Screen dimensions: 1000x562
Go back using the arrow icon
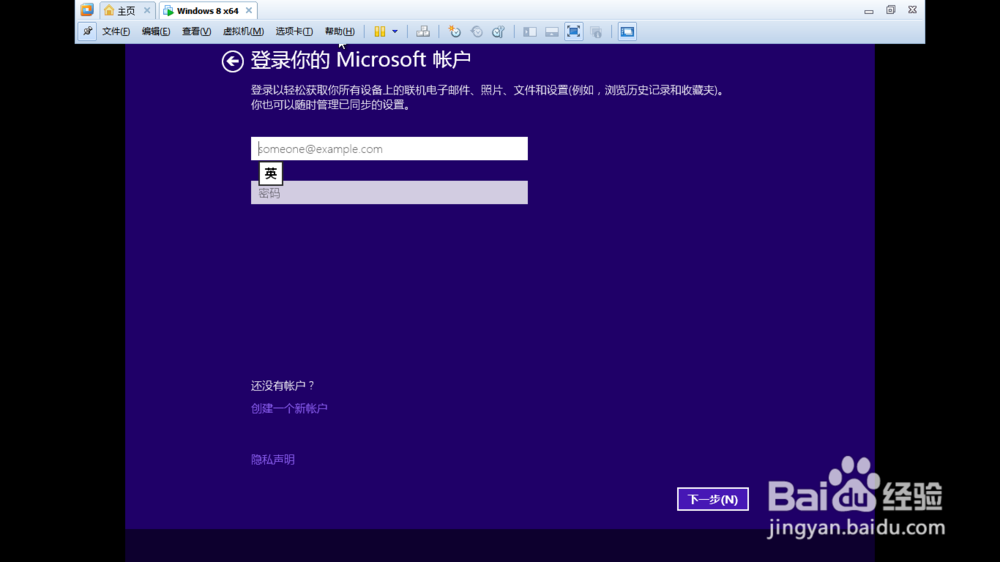[x=233, y=61]
